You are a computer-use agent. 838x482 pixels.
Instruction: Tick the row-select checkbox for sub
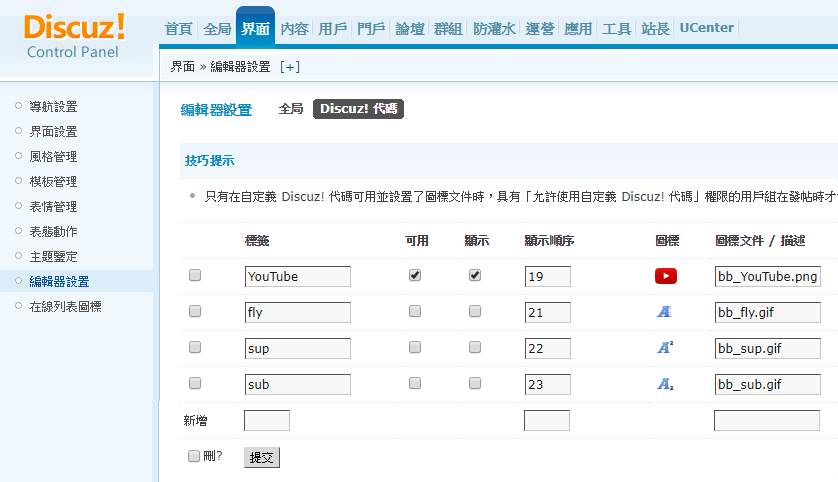click(x=195, y=383)
